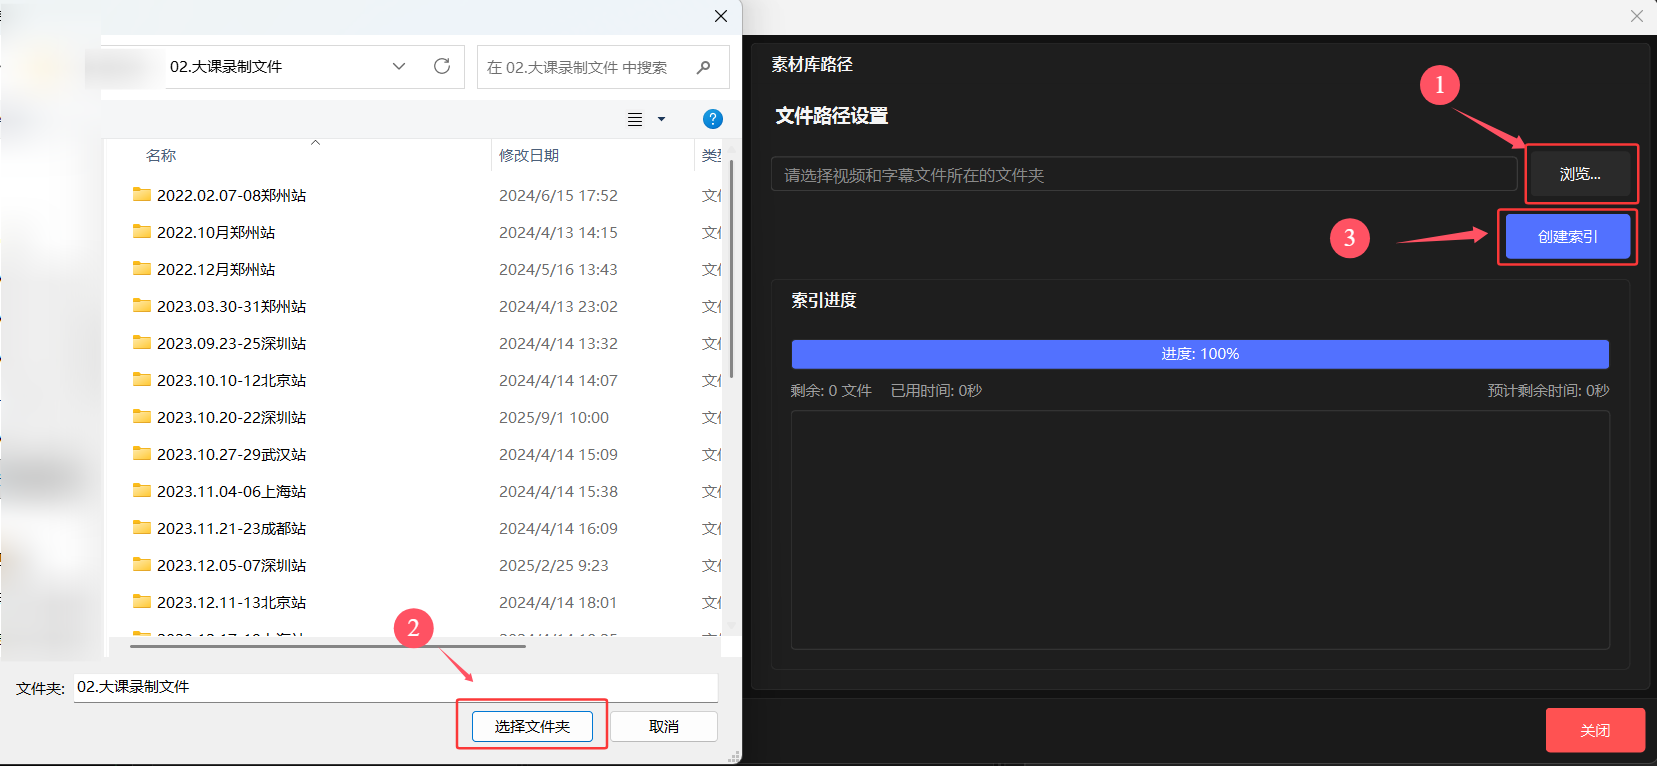
Task: Confirm with the 选择文件夹 button
Action: 531,726
